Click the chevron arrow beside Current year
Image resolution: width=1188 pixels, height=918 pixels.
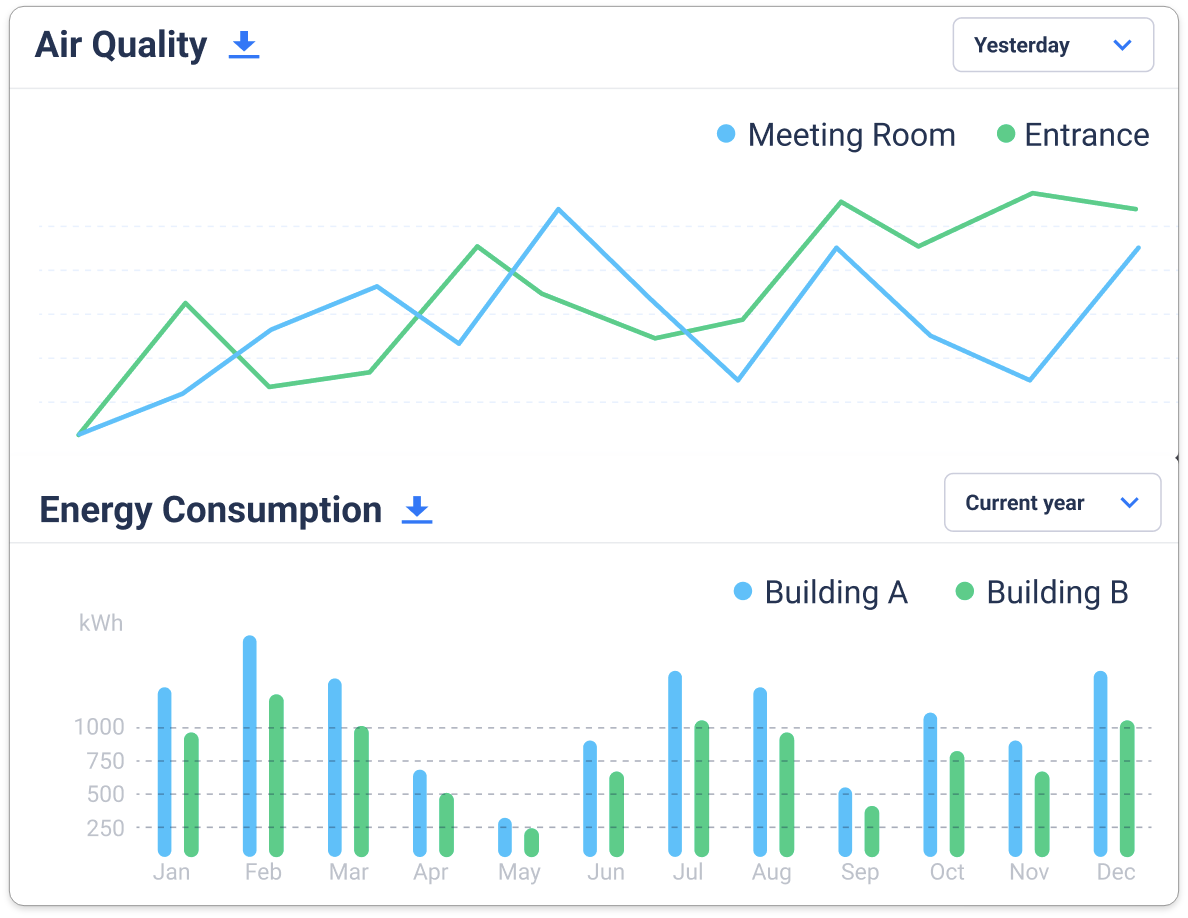1129,503
